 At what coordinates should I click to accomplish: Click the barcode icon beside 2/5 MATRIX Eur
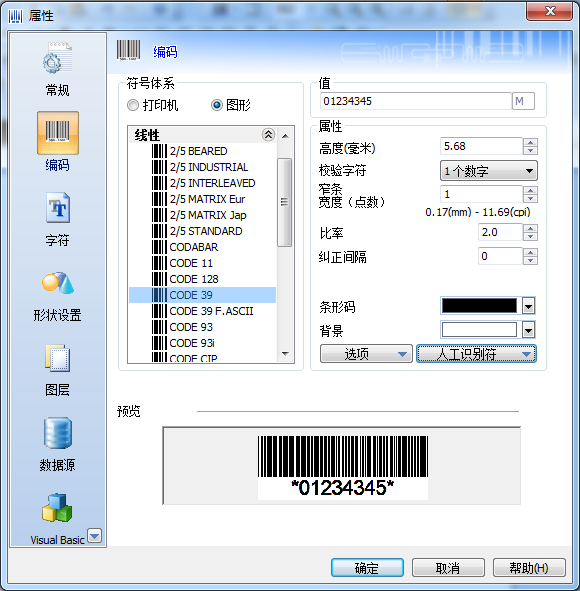pyautogui.click(x=159, y=199)
